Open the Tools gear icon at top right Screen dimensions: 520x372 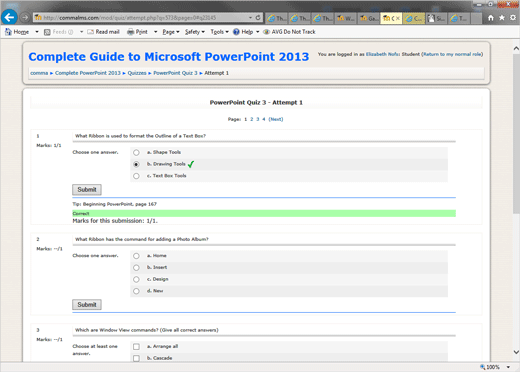(513, 18)
